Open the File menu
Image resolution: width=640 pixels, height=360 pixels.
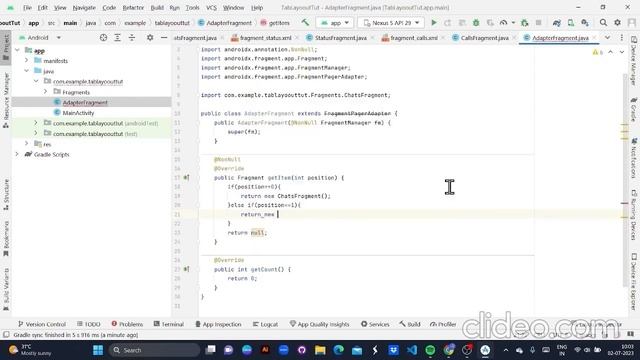[x=27, y=7]
